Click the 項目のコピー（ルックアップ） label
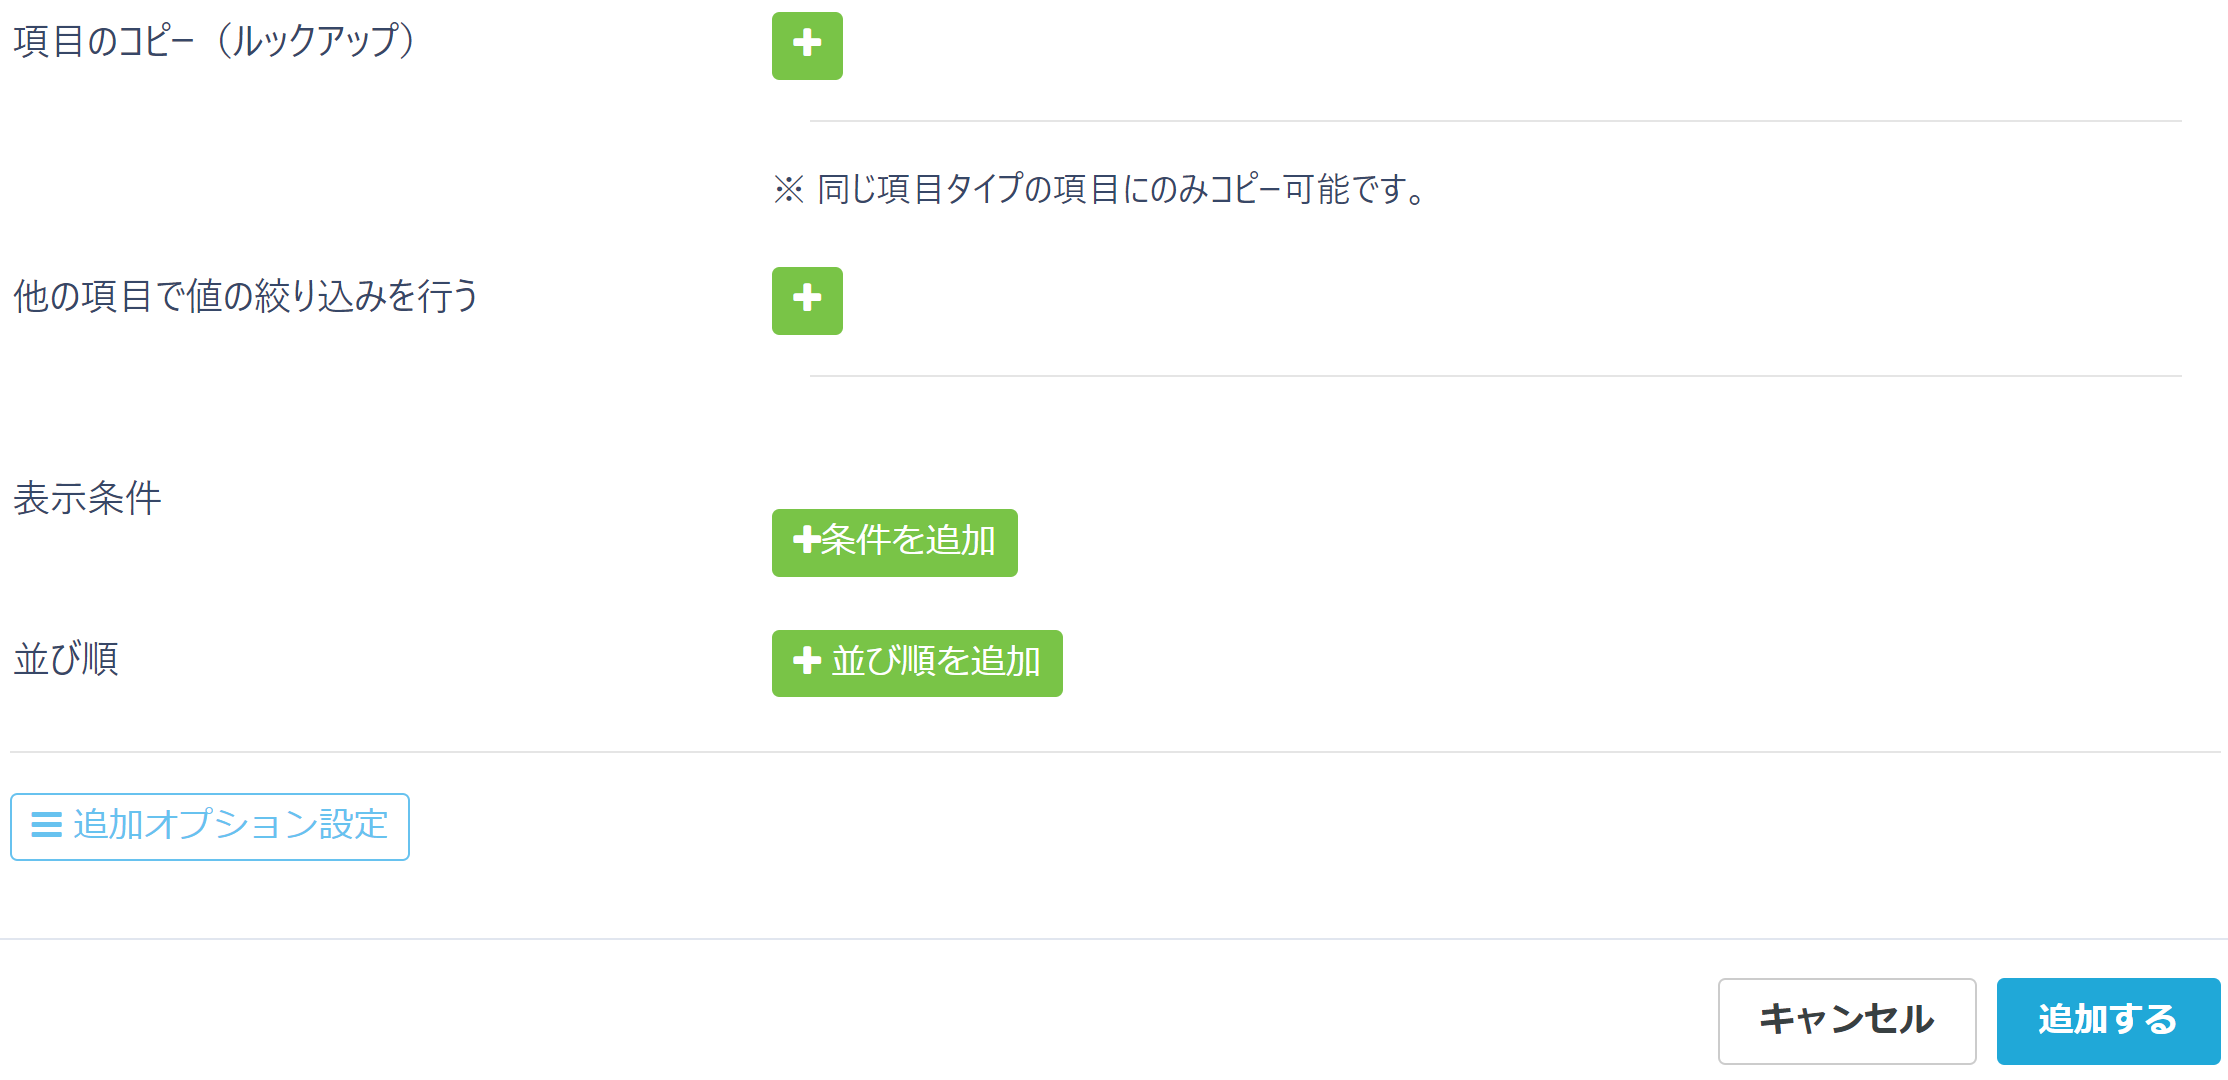Viewport: 2228px width, 1080px height. pyautogui.click(x=214, y=42)
